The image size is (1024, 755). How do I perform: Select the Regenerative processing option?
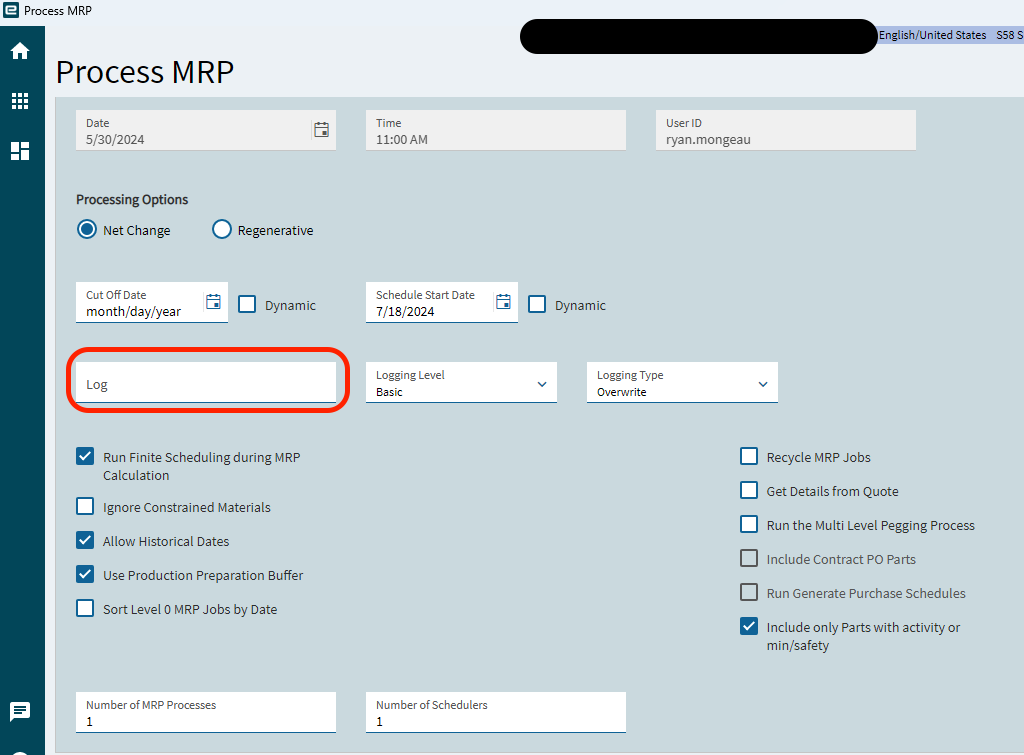(221, 229)
